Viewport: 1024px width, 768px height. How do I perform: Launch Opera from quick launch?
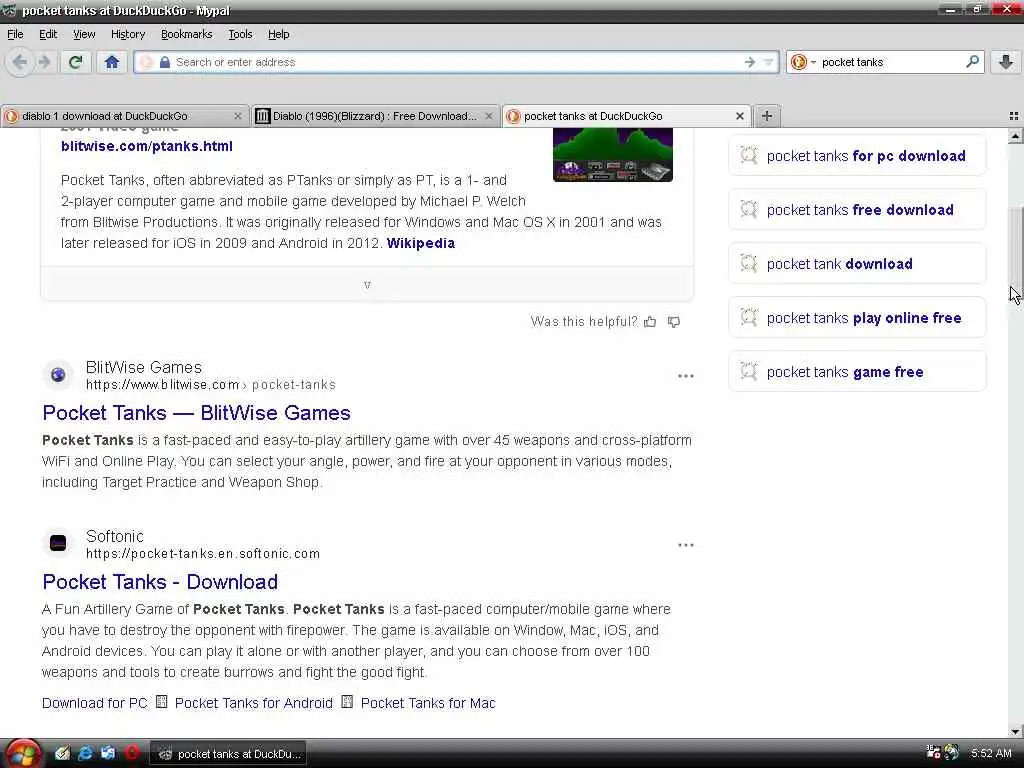click(x=131, y=754)
